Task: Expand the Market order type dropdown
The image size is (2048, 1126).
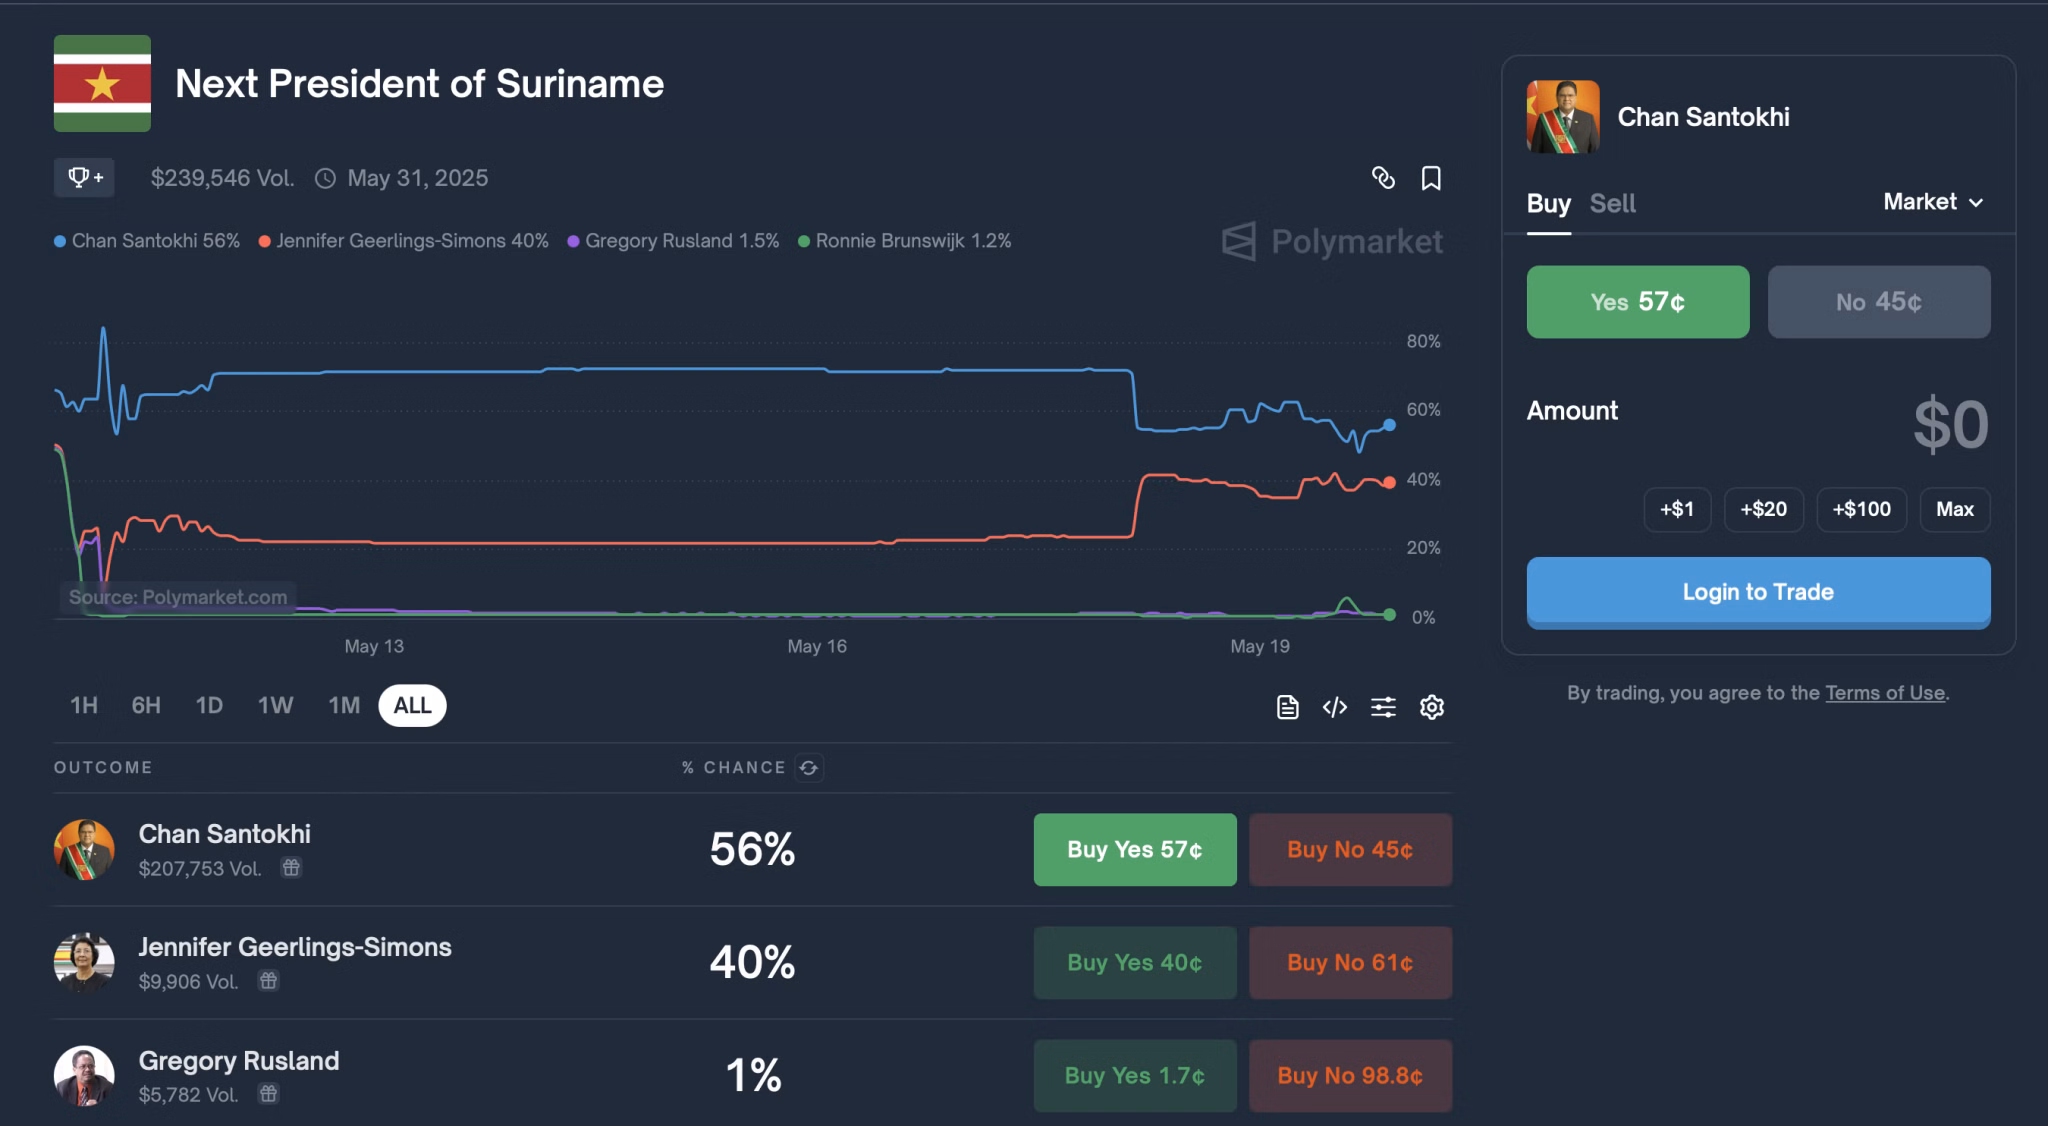Action: click(x=1933, y=202)
